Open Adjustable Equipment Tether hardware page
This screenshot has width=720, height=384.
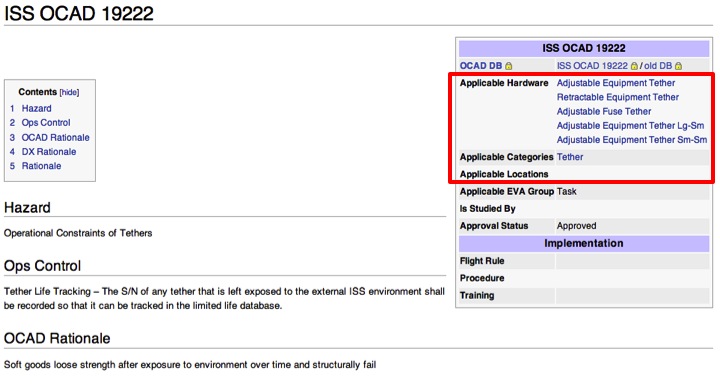point(616,83)
